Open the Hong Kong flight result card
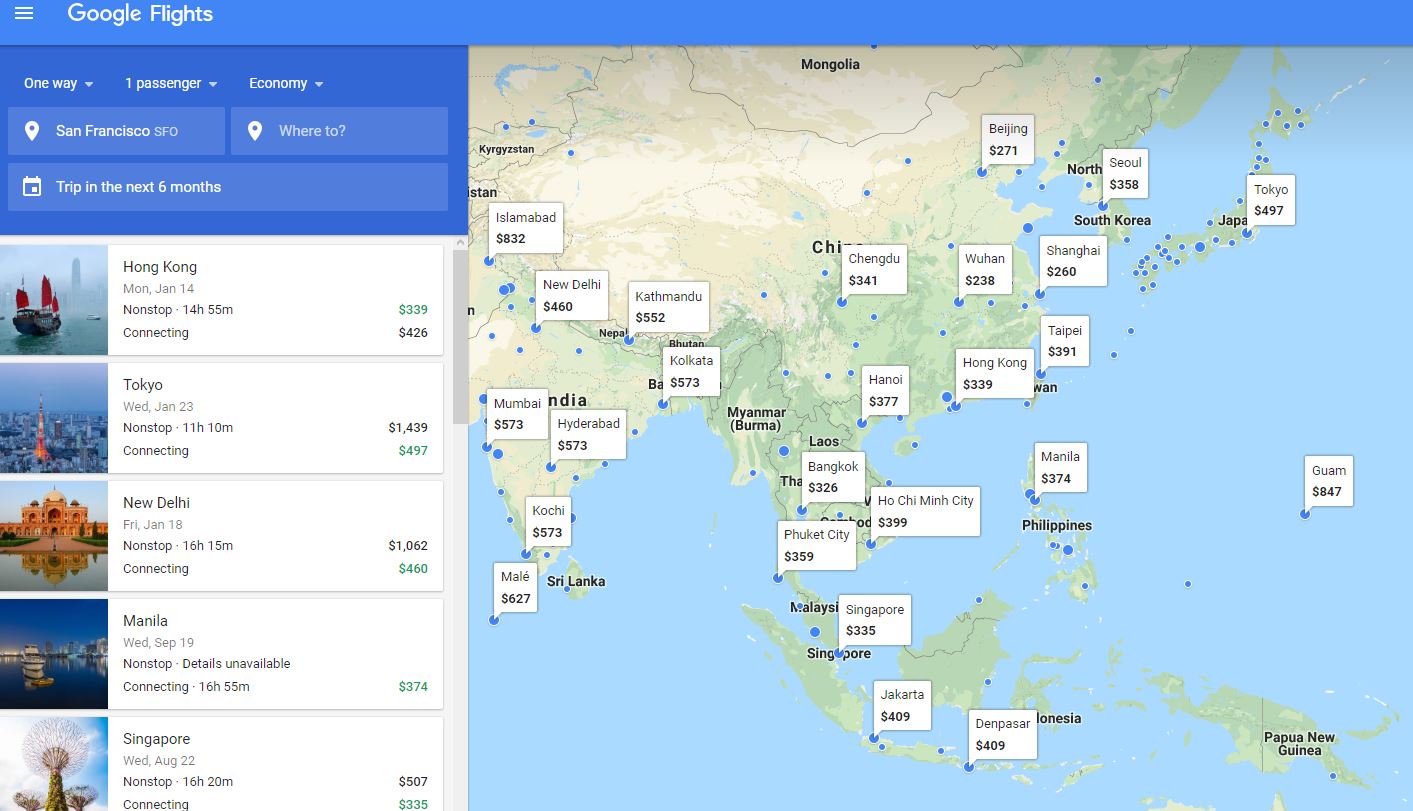Screen dimensions: 1413x811 [275, 299]
